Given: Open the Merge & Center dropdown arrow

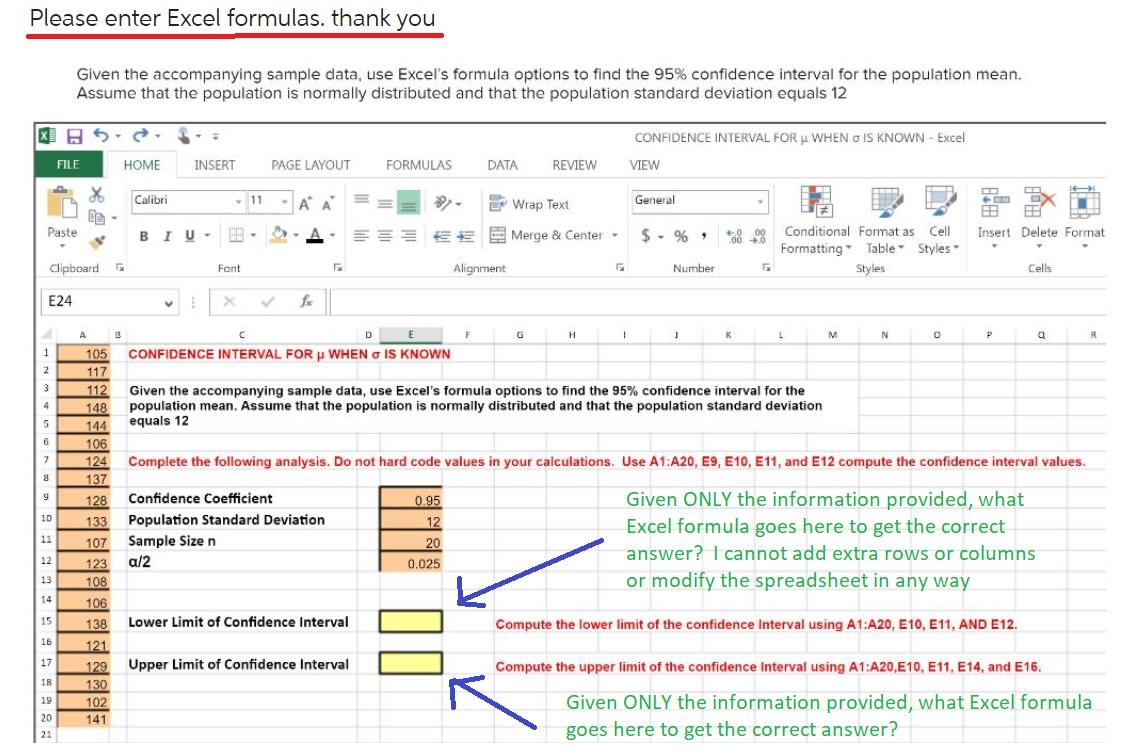Looking at the screenshot, I should (x=613, y=235).
